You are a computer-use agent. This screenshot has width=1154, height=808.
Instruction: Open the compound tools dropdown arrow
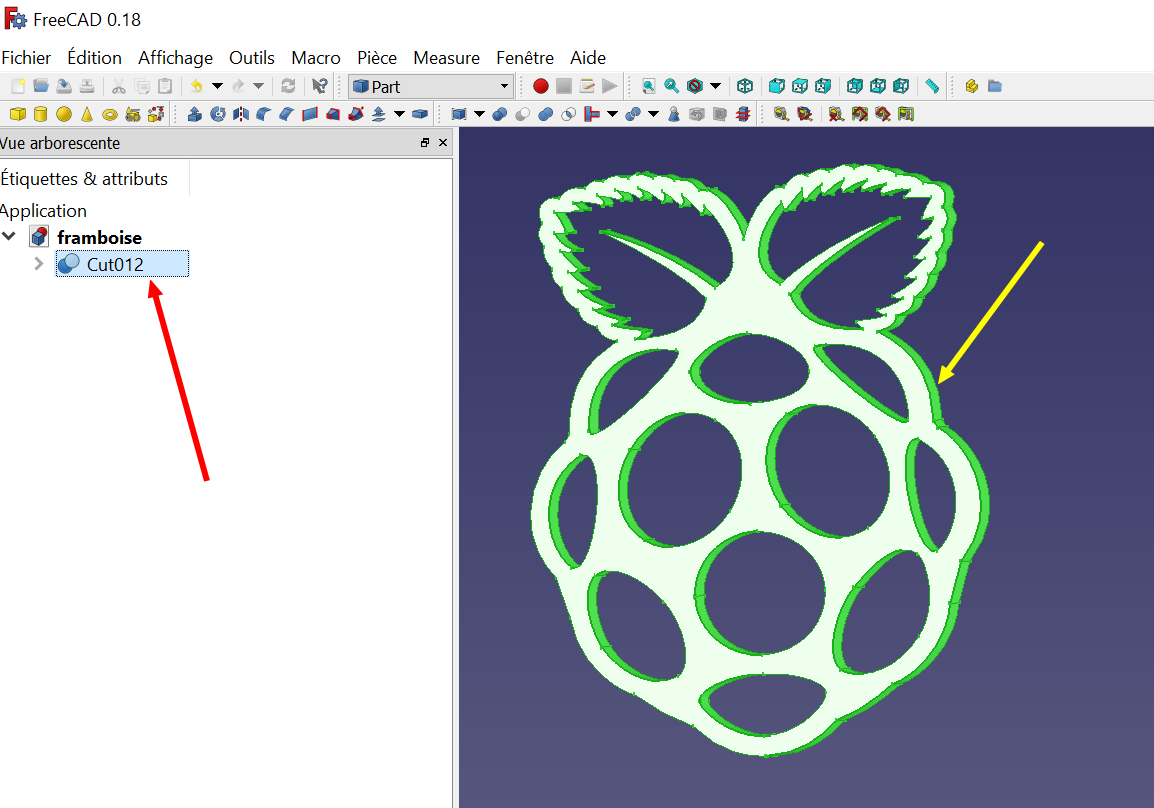(x=480, y=114)
